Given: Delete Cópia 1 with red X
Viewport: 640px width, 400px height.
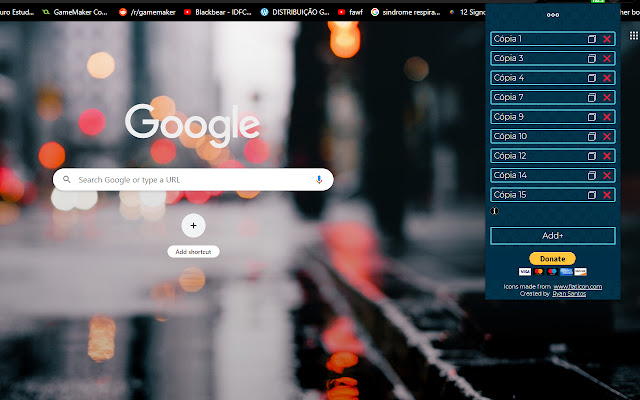Looking at the screenshot, I should 607,39.
